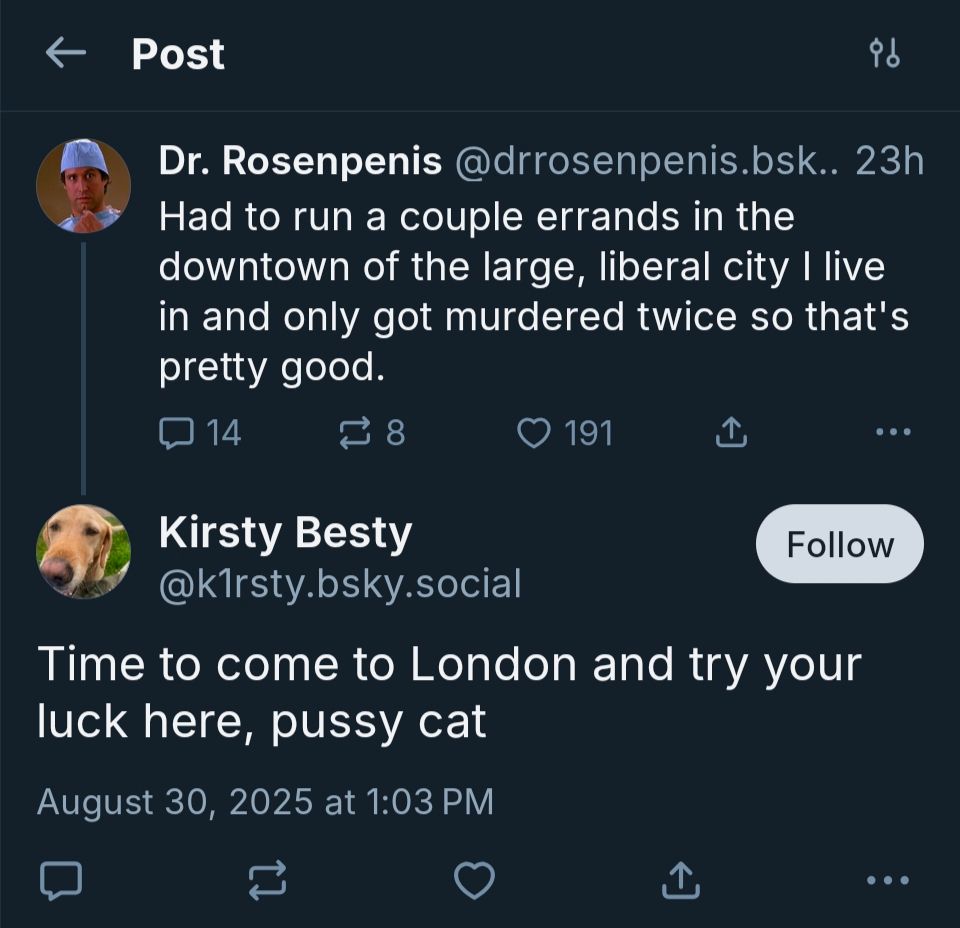Repost Kirsty Besty's reply
The image size is (960, 928).
[265, 880]
